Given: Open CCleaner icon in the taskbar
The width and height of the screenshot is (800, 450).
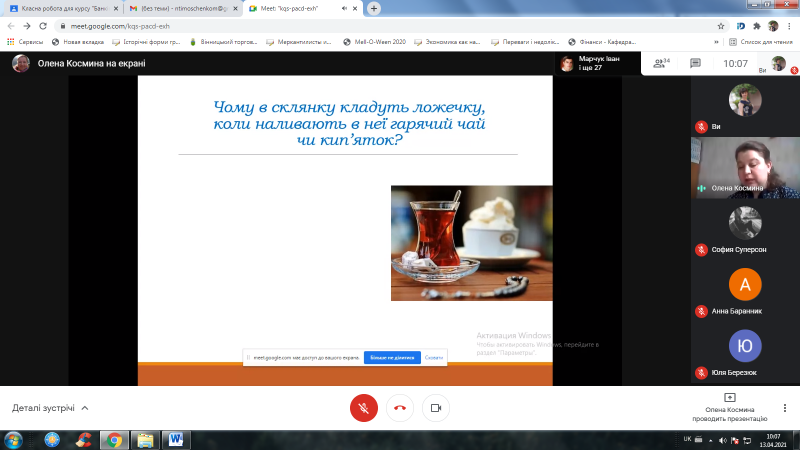Looking at the screenshot, I should point(84,440).
